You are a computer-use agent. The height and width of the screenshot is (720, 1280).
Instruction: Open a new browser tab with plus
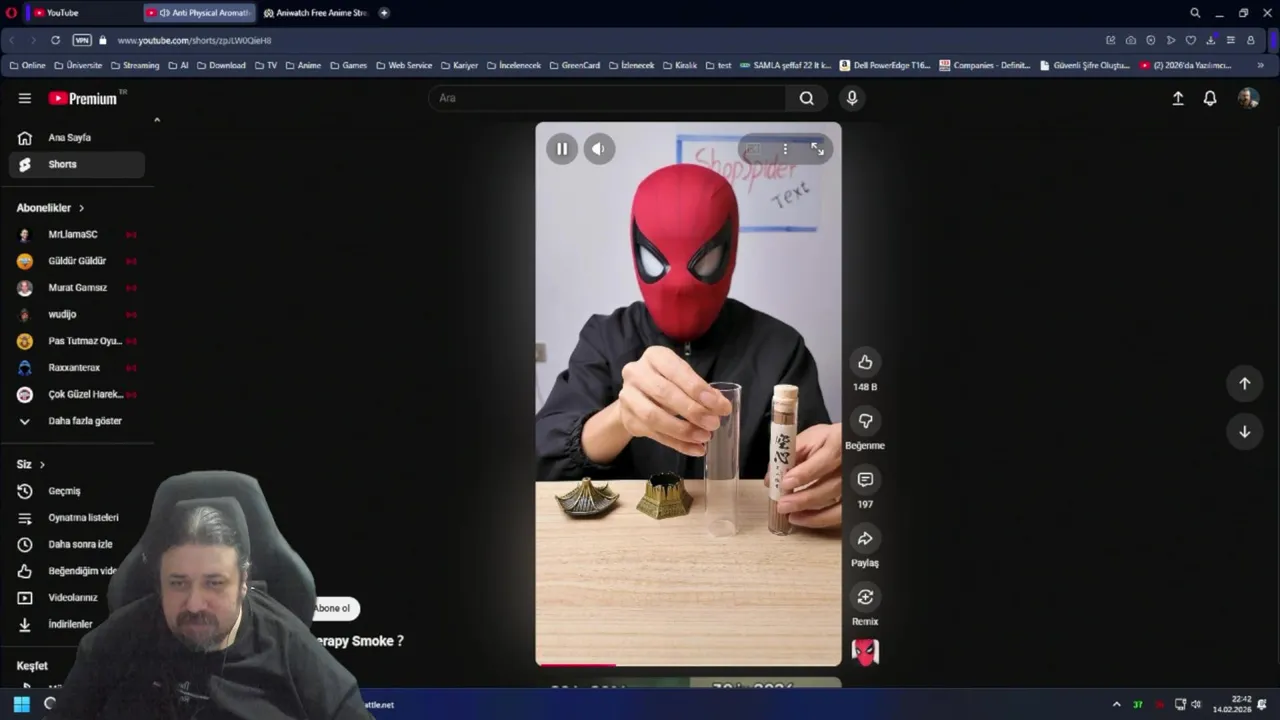pos(384,13)
